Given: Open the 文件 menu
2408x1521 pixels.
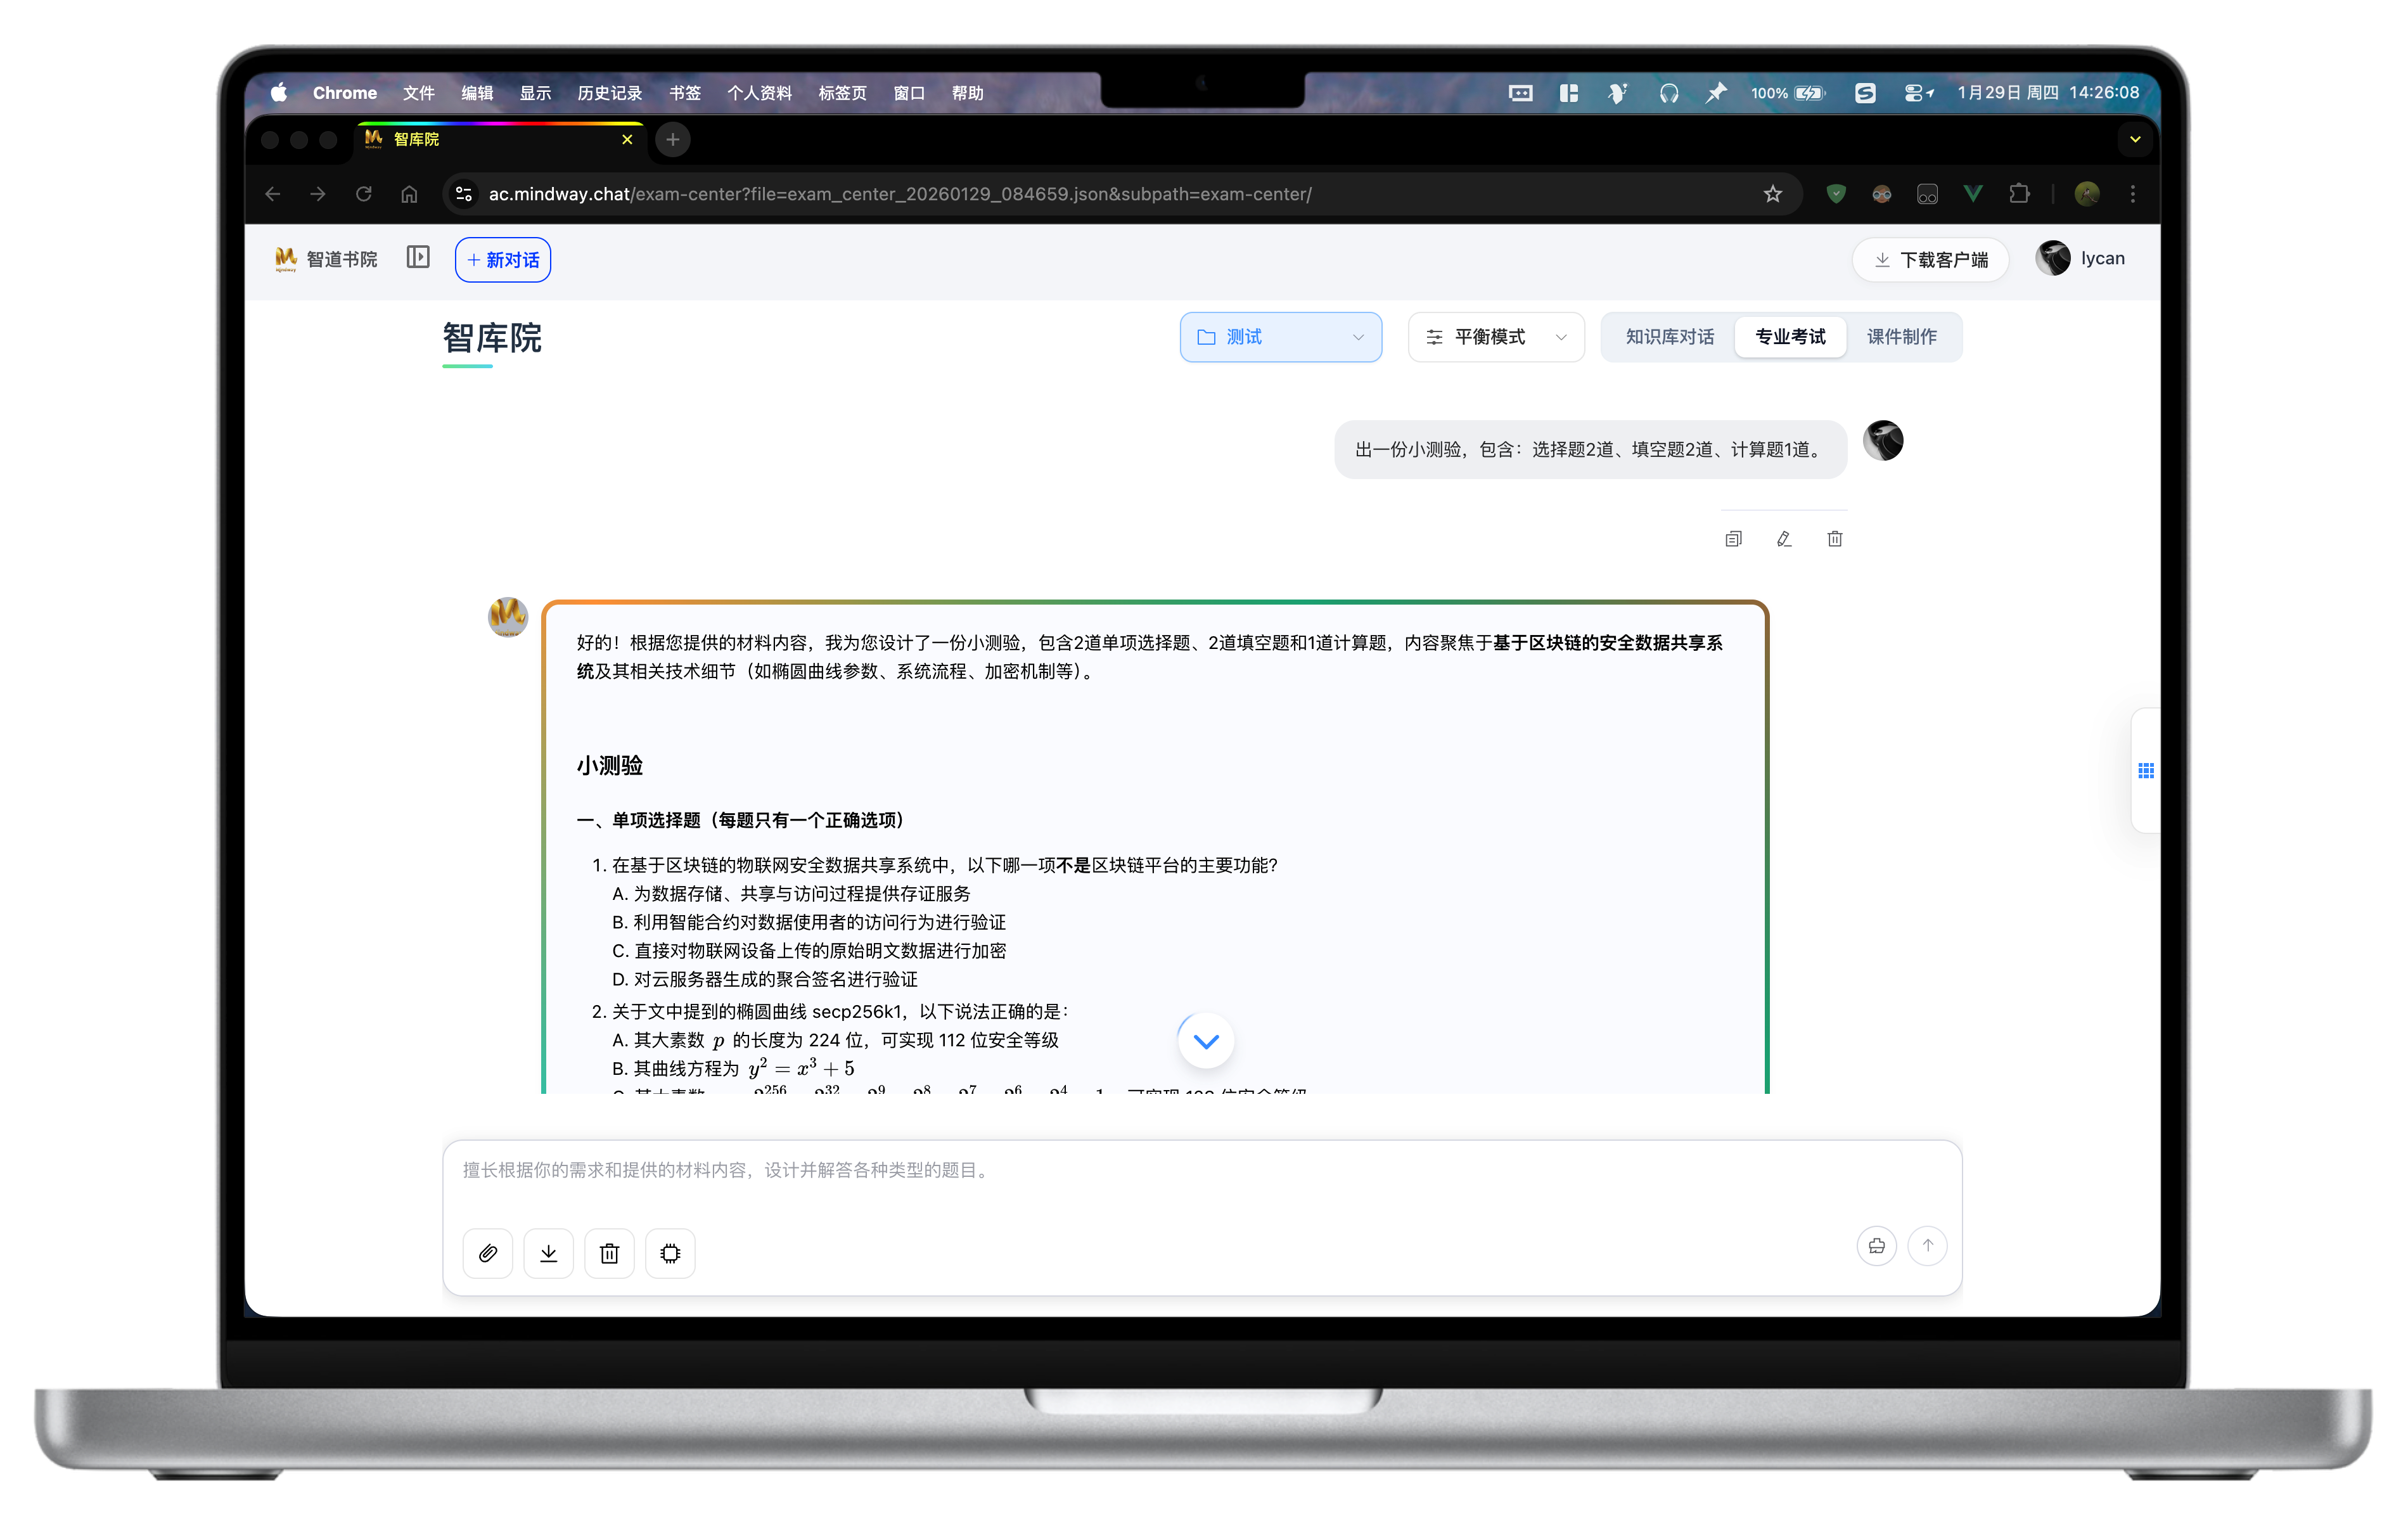Looking at the screenshot, I should 419,93.
